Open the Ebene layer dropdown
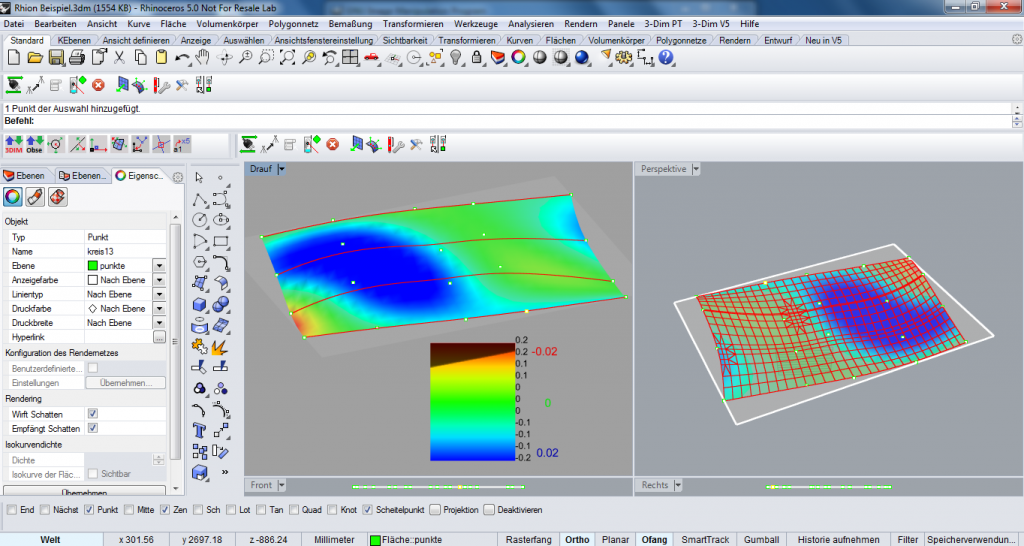Screen dimensions: 1024x546 pyautogui.click(x=159, y=266)
